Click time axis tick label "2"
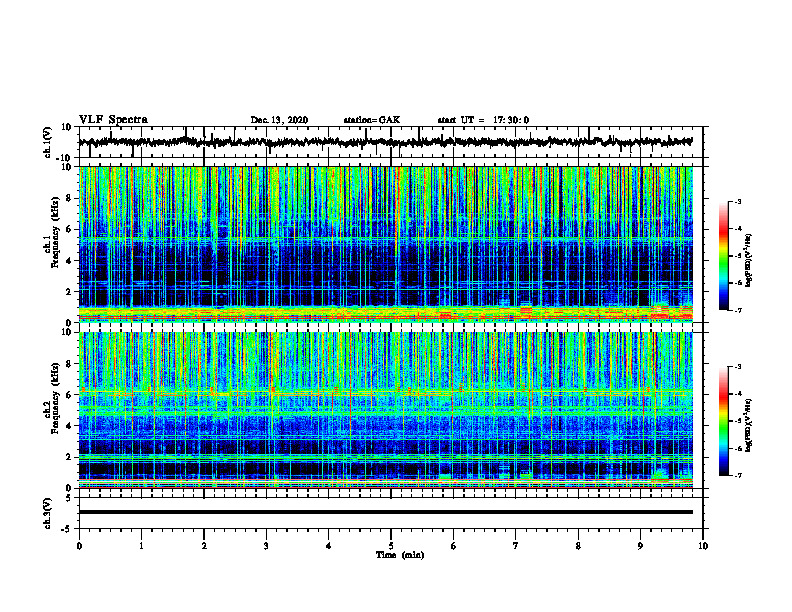 (204, 546)
